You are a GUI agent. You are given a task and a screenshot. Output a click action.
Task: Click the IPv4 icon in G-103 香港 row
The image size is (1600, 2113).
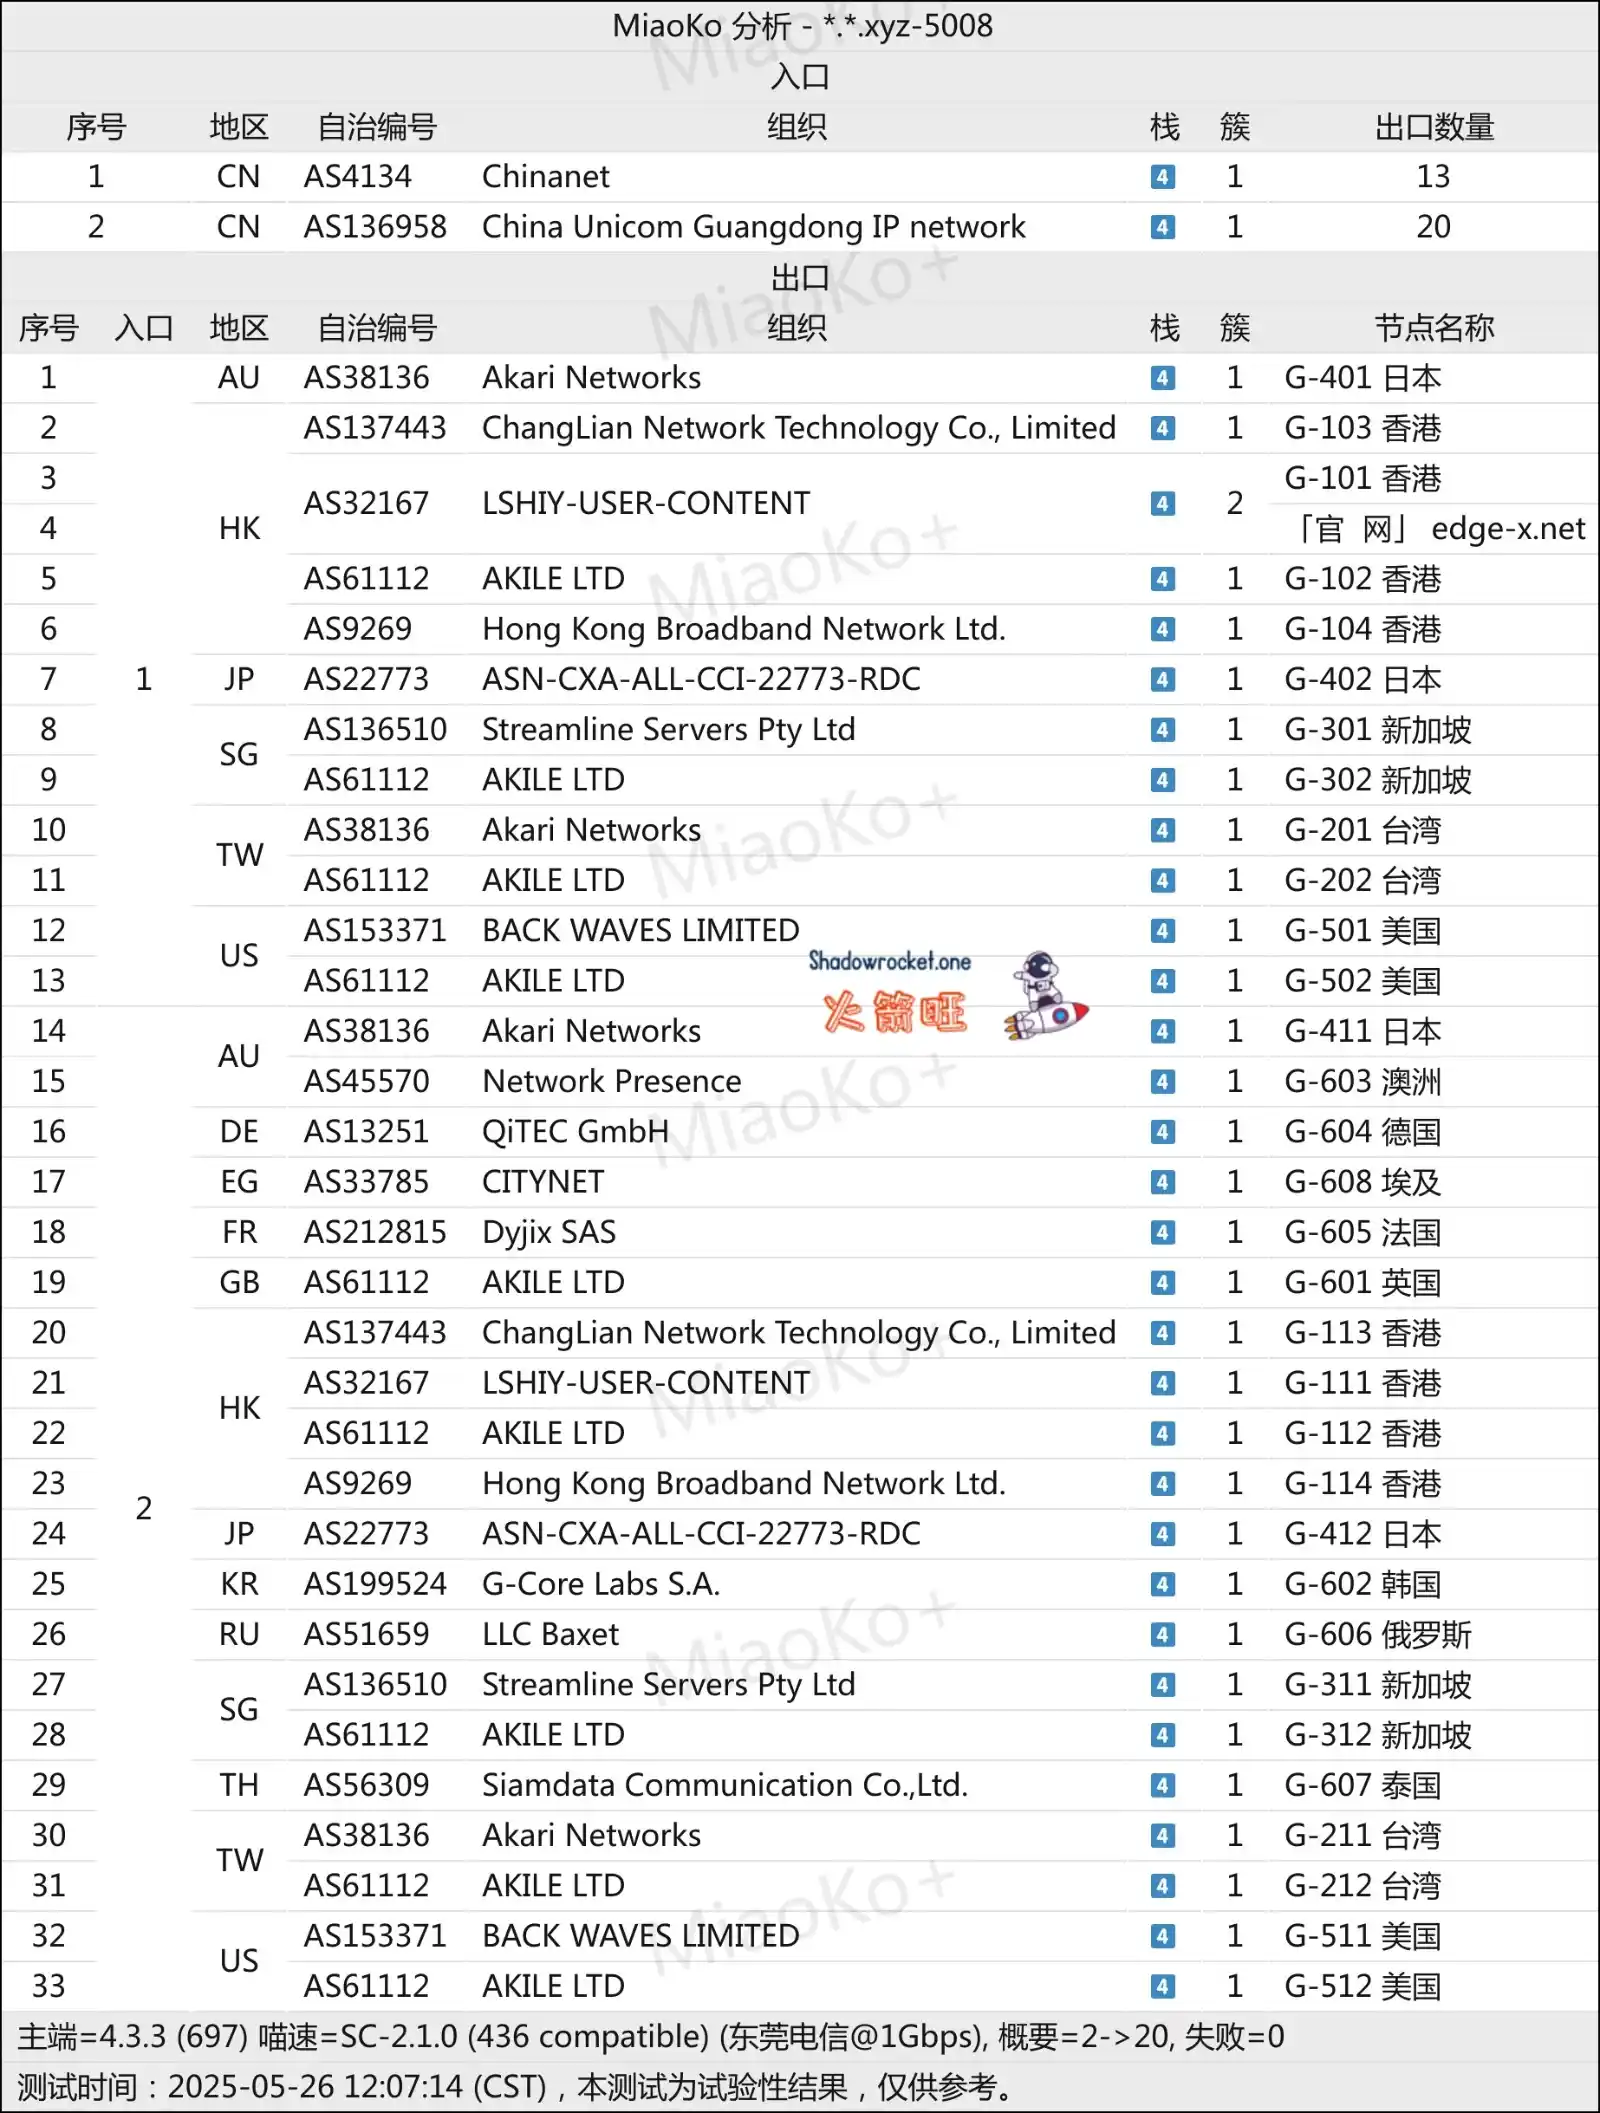[x=1162, y=428]
